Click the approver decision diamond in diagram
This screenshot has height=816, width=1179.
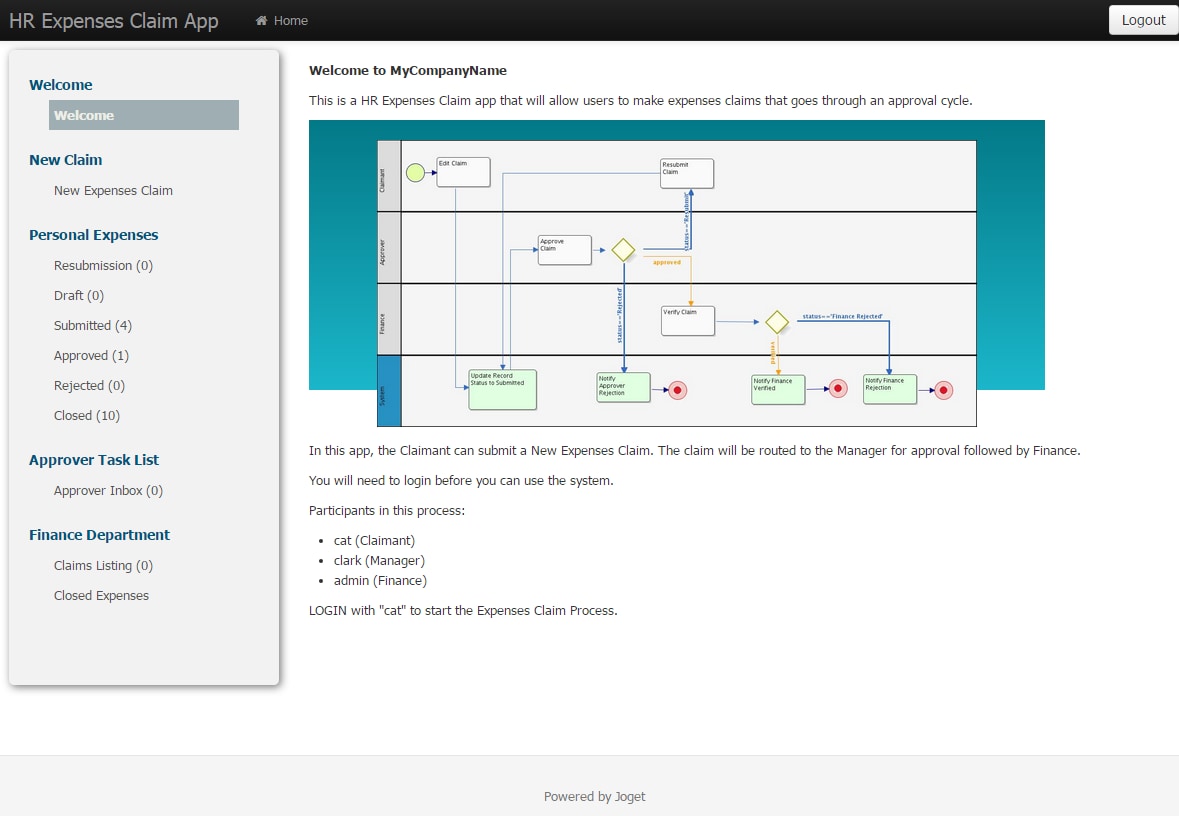click(x=623, y=250)
